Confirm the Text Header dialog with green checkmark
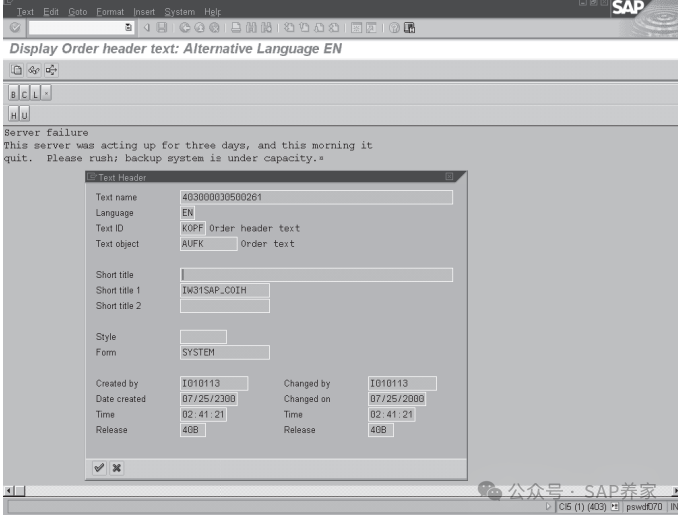Image resolution: width=678 pixels, height=518 pixels. click(99, 468)
